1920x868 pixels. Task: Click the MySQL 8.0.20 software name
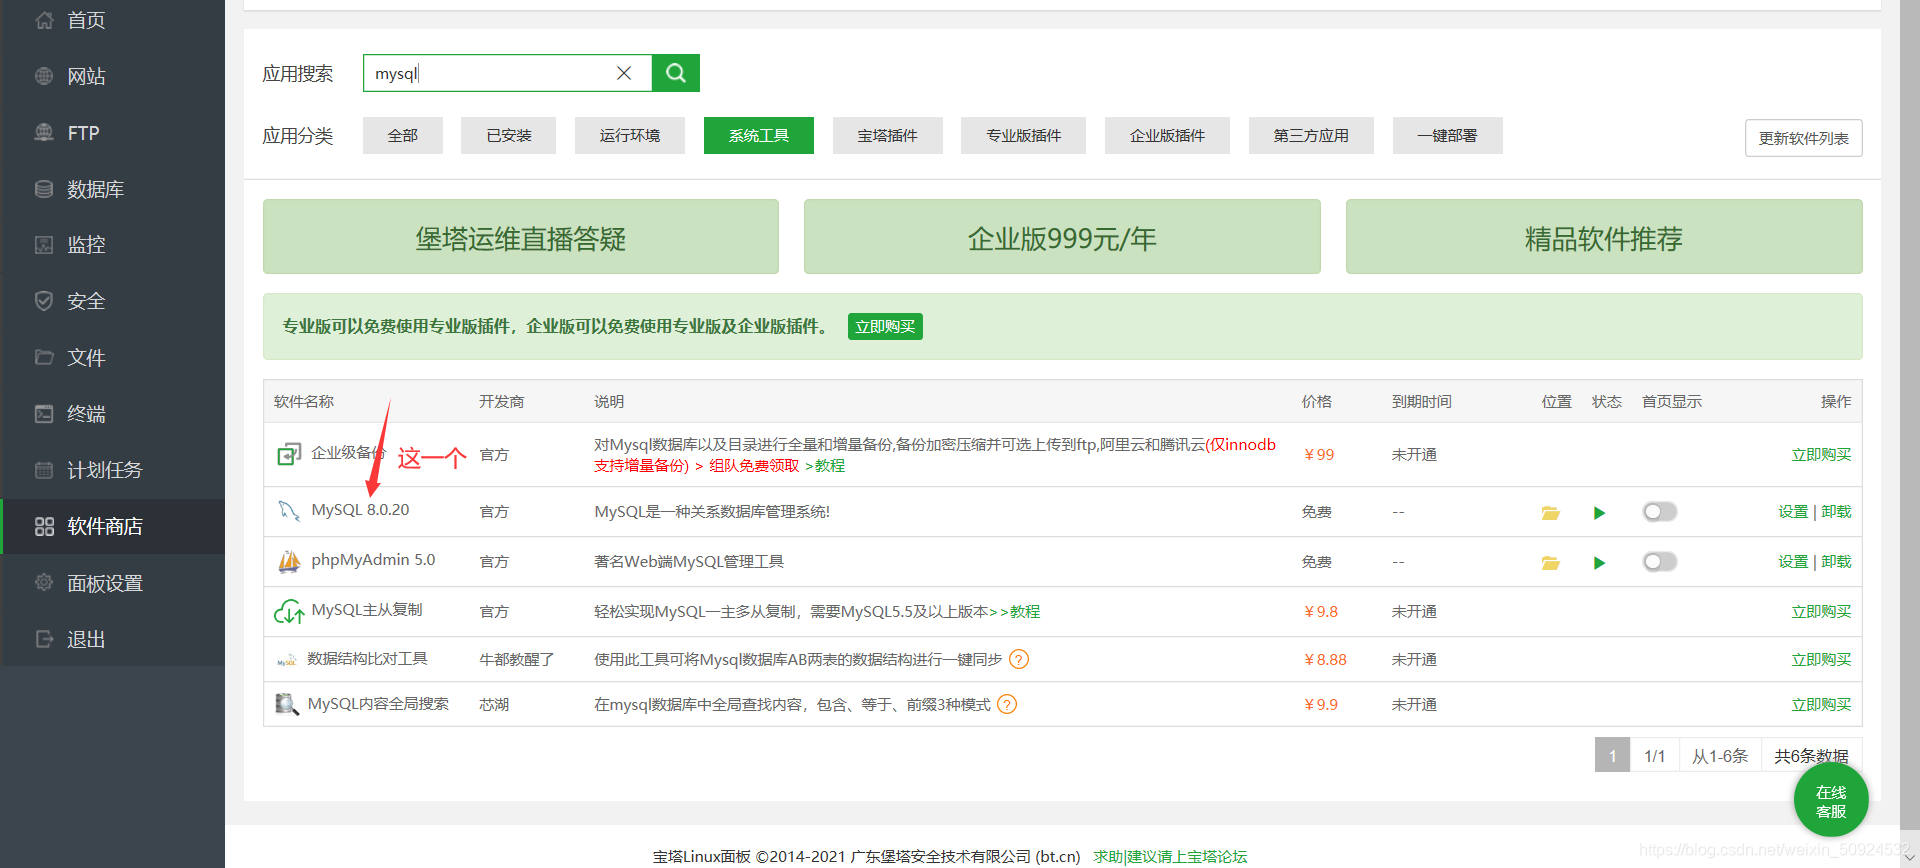click(360, 510)
